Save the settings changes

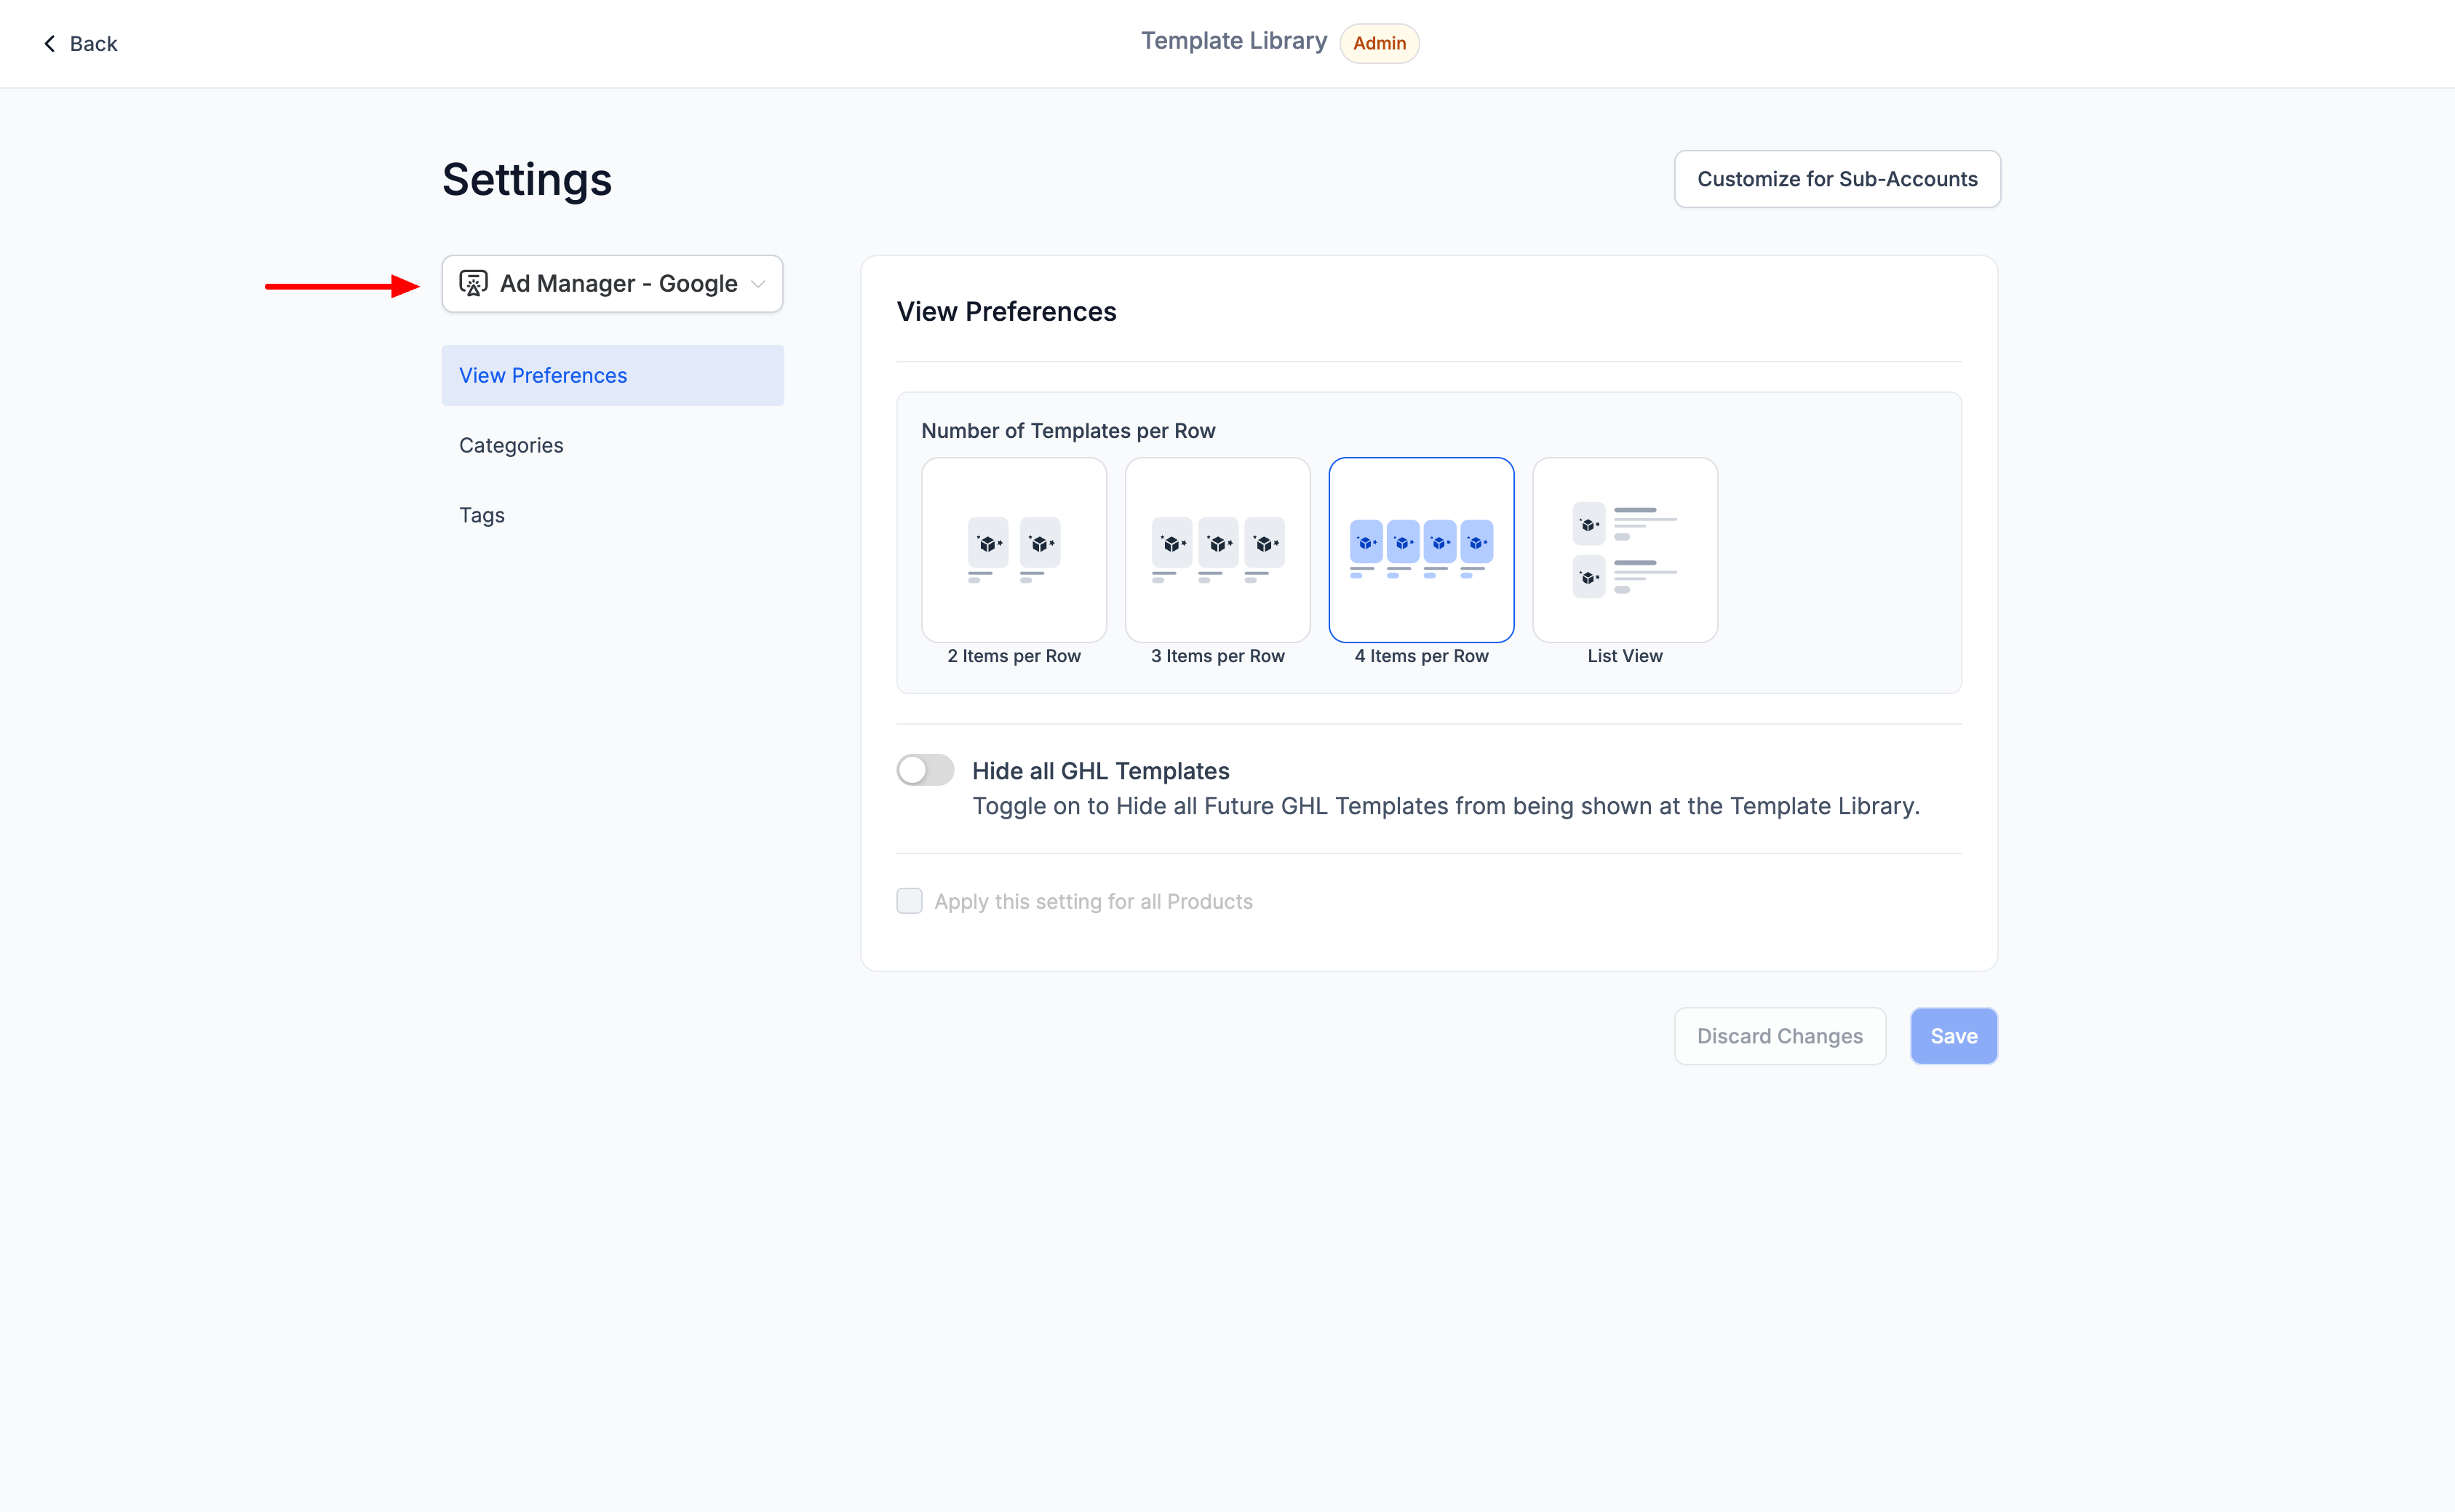tap(1952, 1036)
